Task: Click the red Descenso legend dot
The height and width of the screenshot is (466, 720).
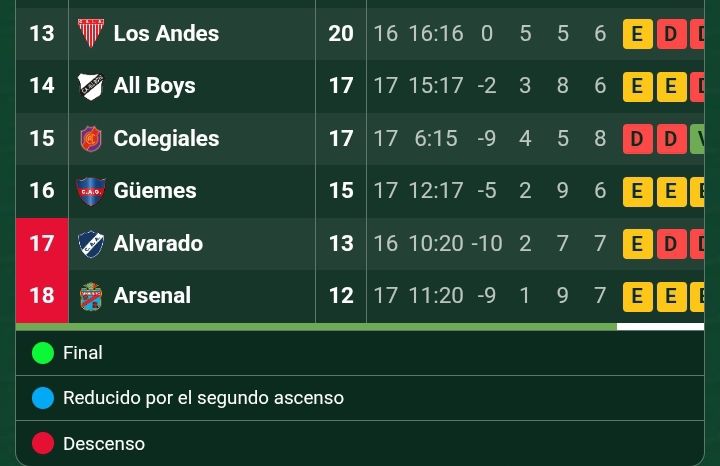Action: click(x=43, y=443)
